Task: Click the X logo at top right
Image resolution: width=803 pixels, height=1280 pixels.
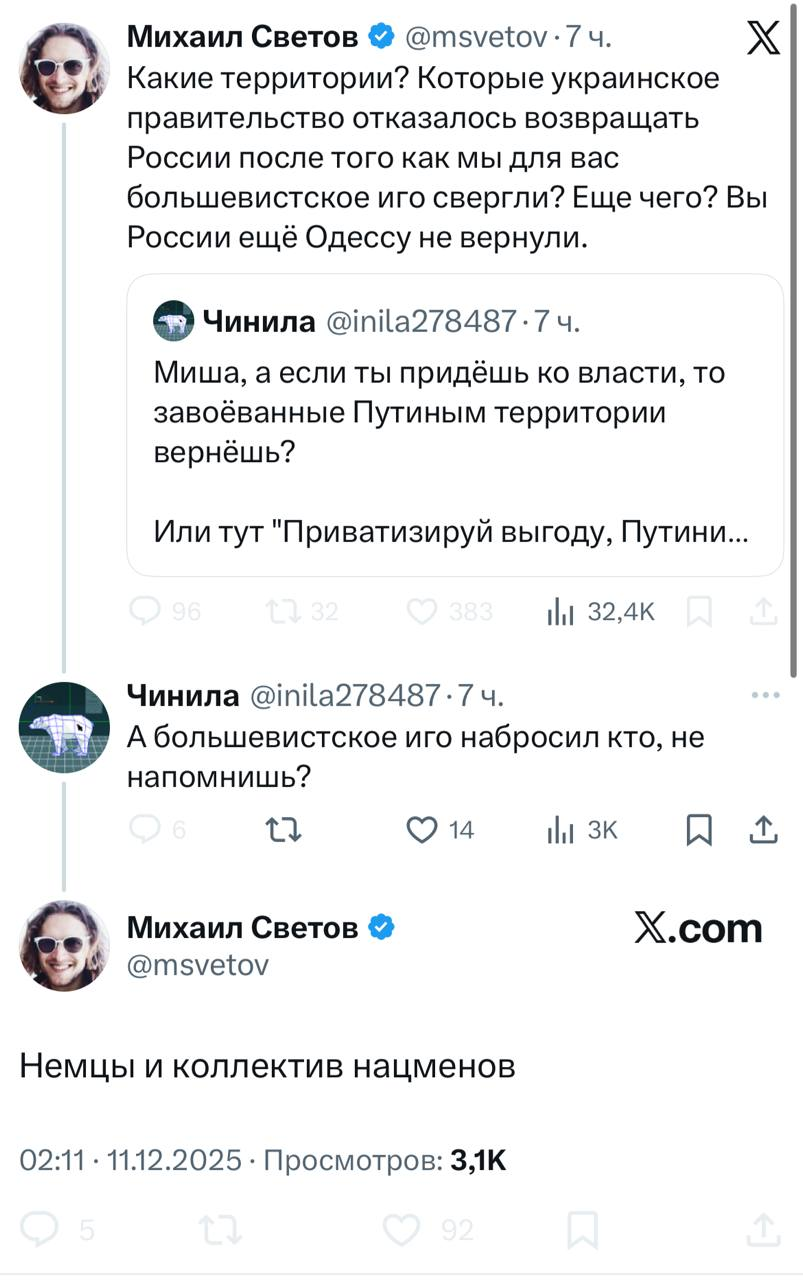Action: click(765, 40)
